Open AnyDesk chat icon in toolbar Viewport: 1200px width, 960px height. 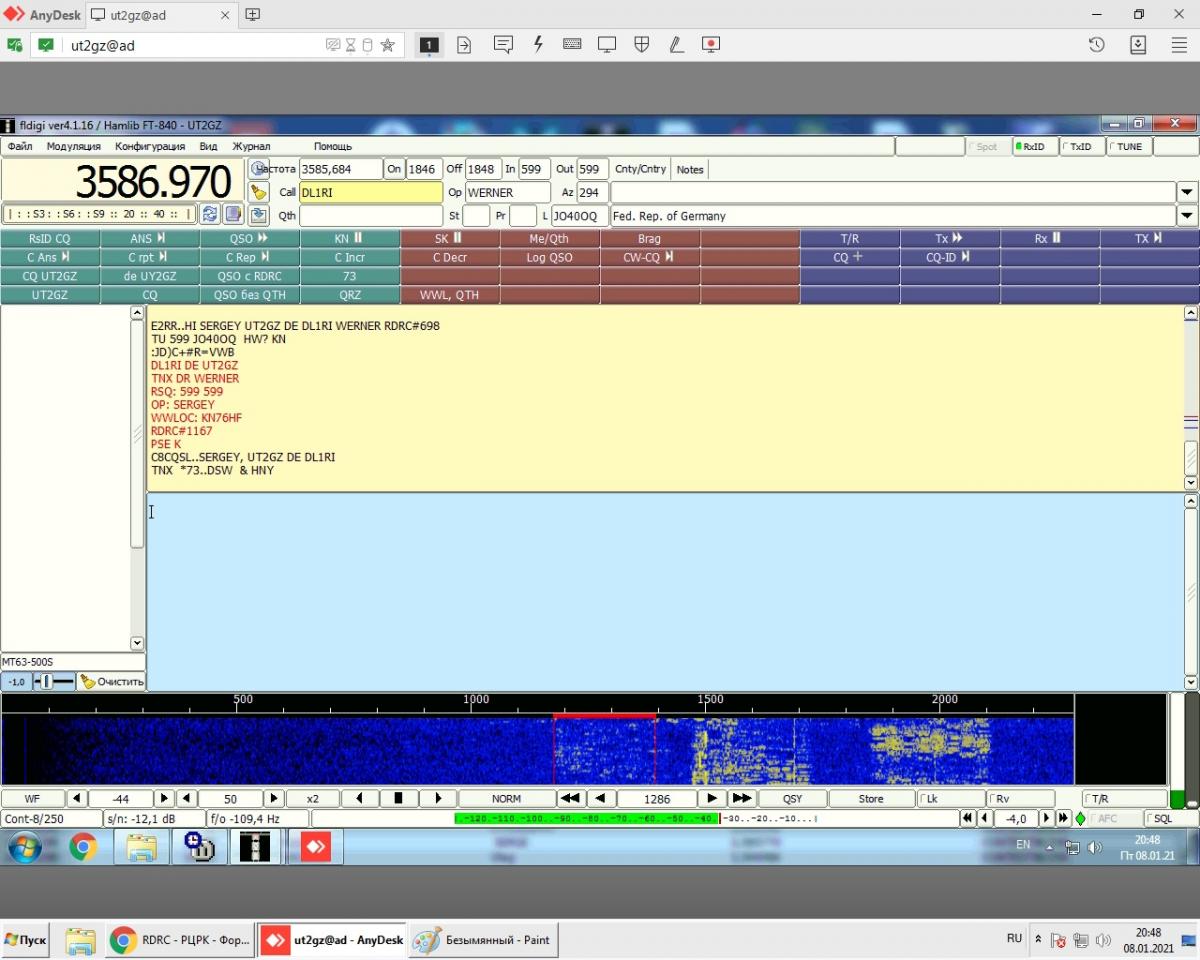click(503, 45)
